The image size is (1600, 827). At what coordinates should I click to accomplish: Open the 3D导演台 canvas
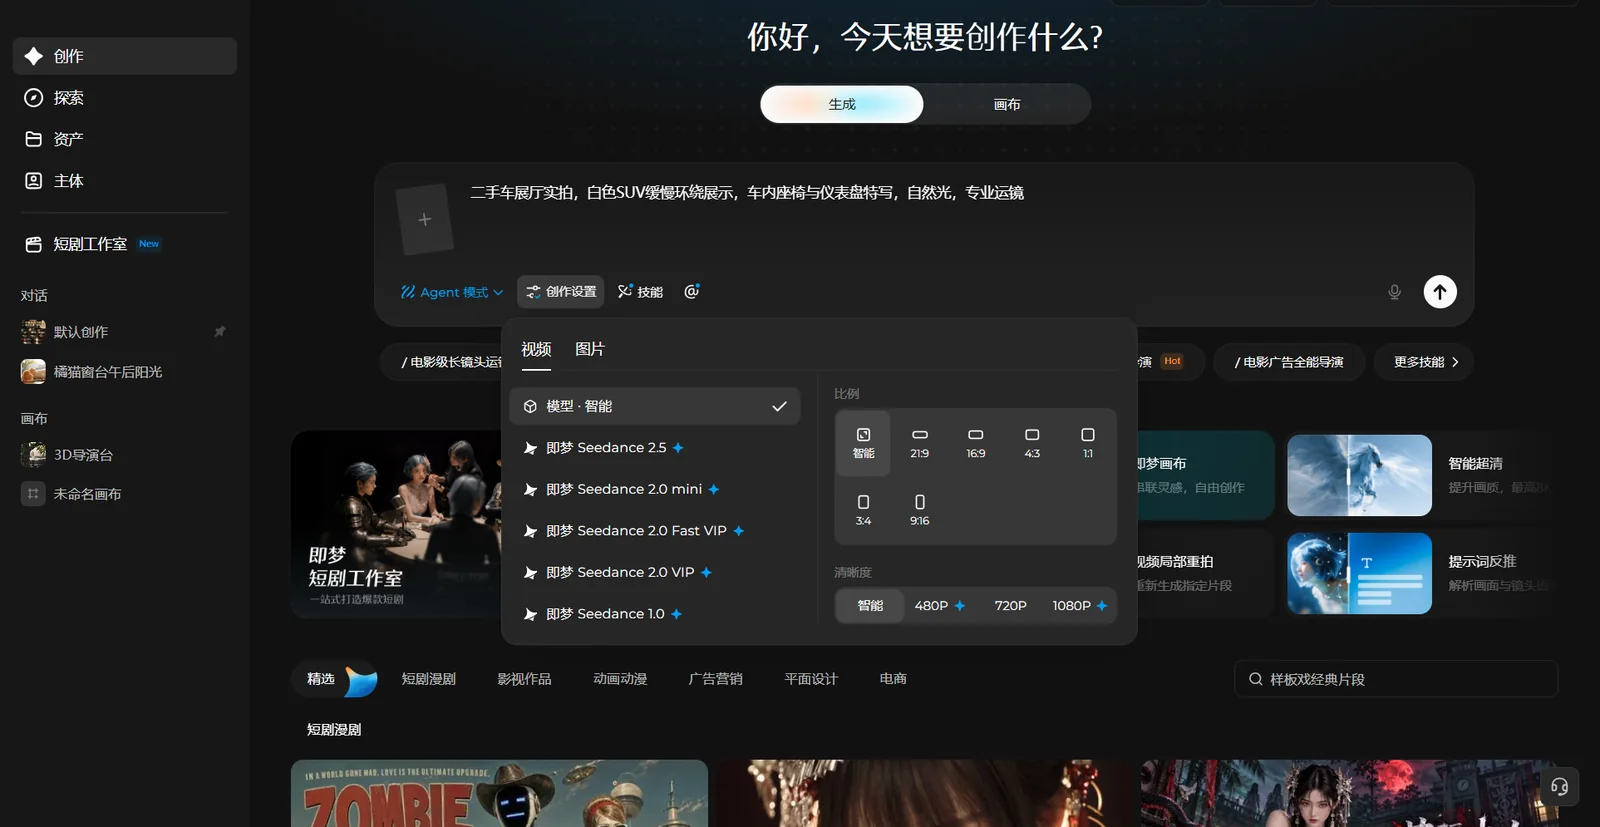[125, 455]
